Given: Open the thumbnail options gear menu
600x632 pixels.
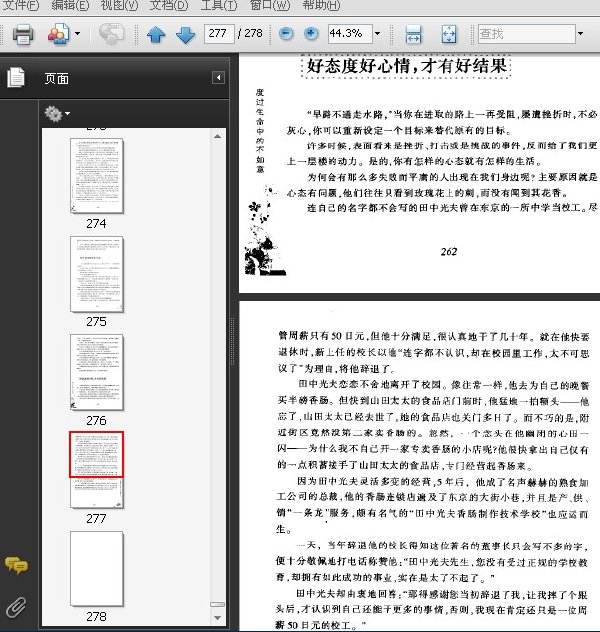Looking at the screenshot, I should point(57,114).
